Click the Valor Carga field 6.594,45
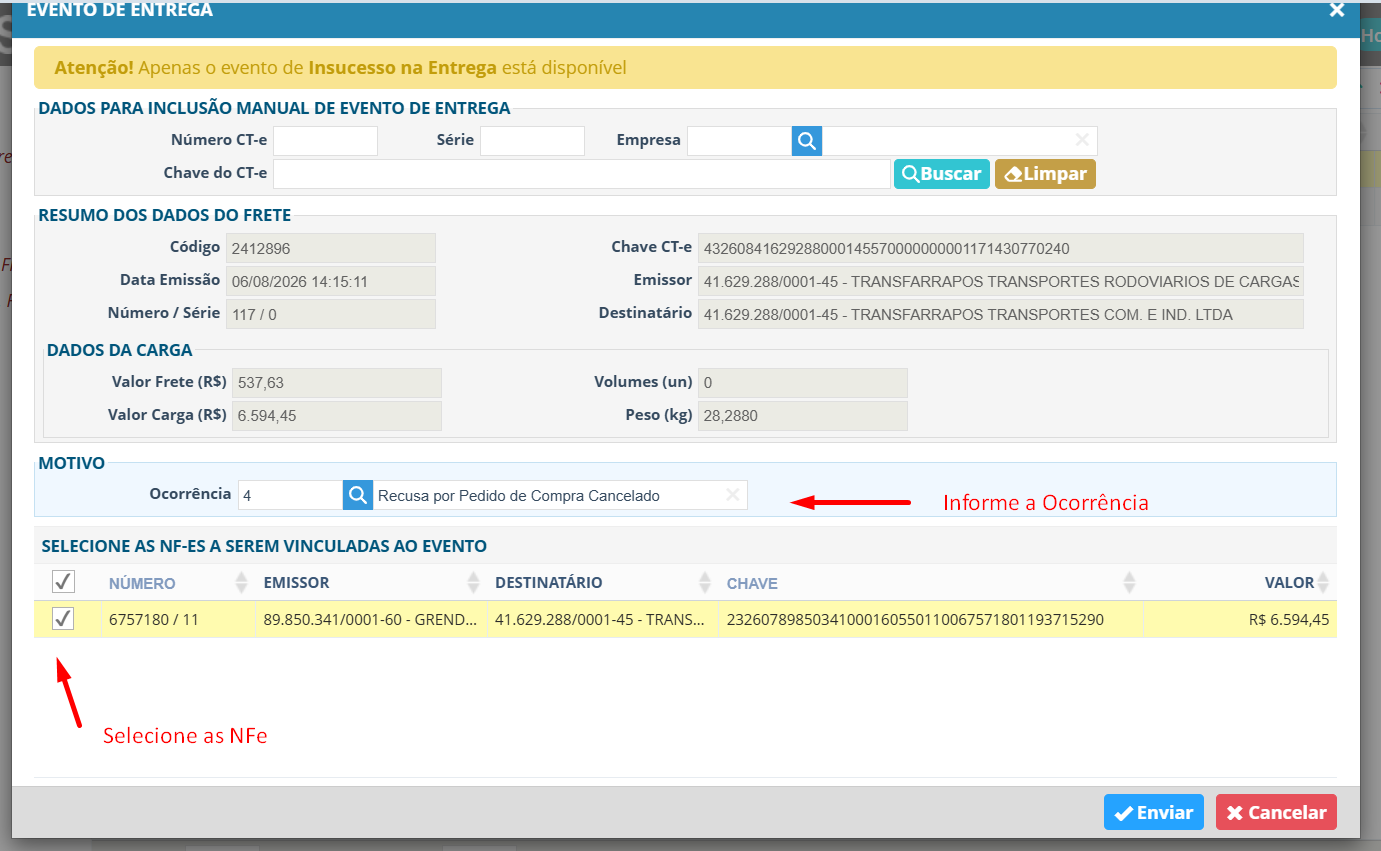Image resolution: width=1381 pixels, height=851 pixels. (336, 416)
